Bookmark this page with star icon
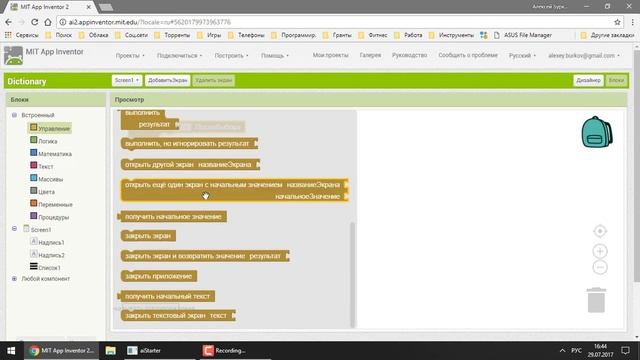The image size is (640, 360). coord(617,22)
